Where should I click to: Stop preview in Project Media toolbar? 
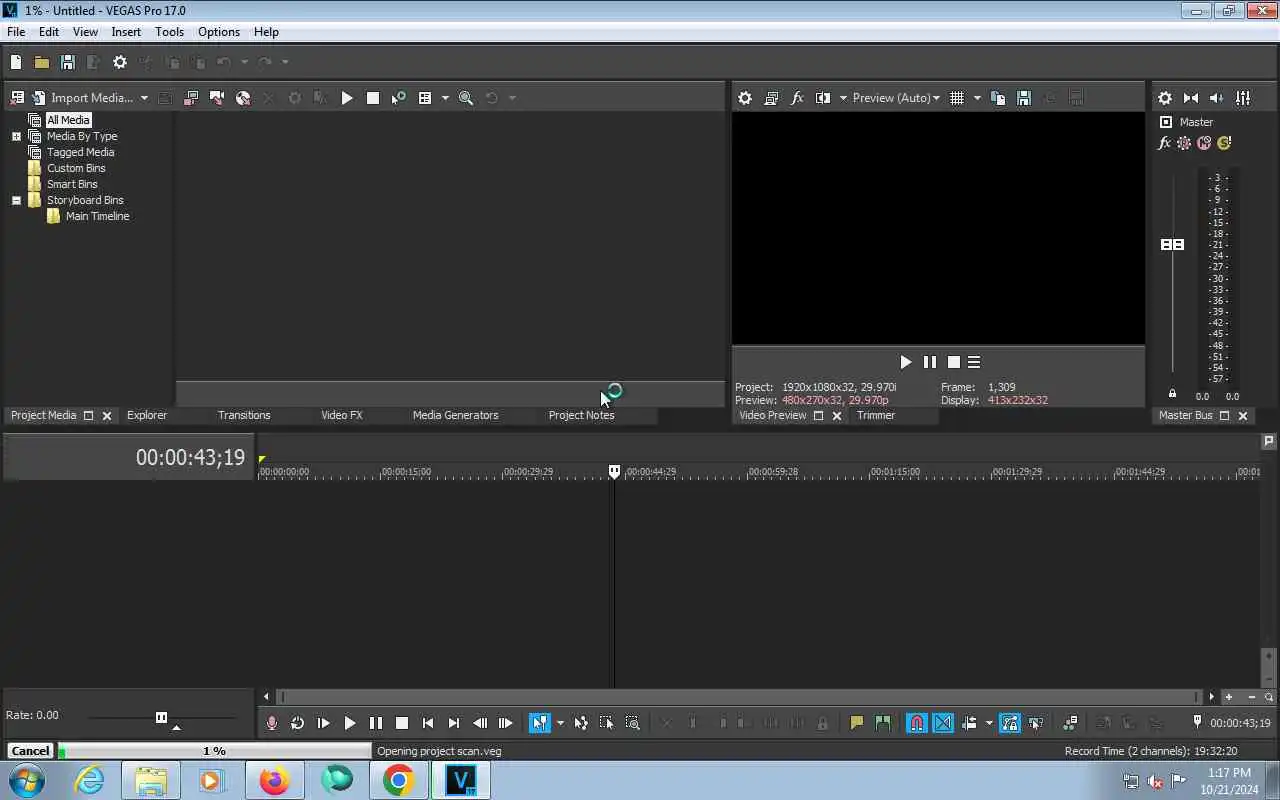tap(373, 98)
